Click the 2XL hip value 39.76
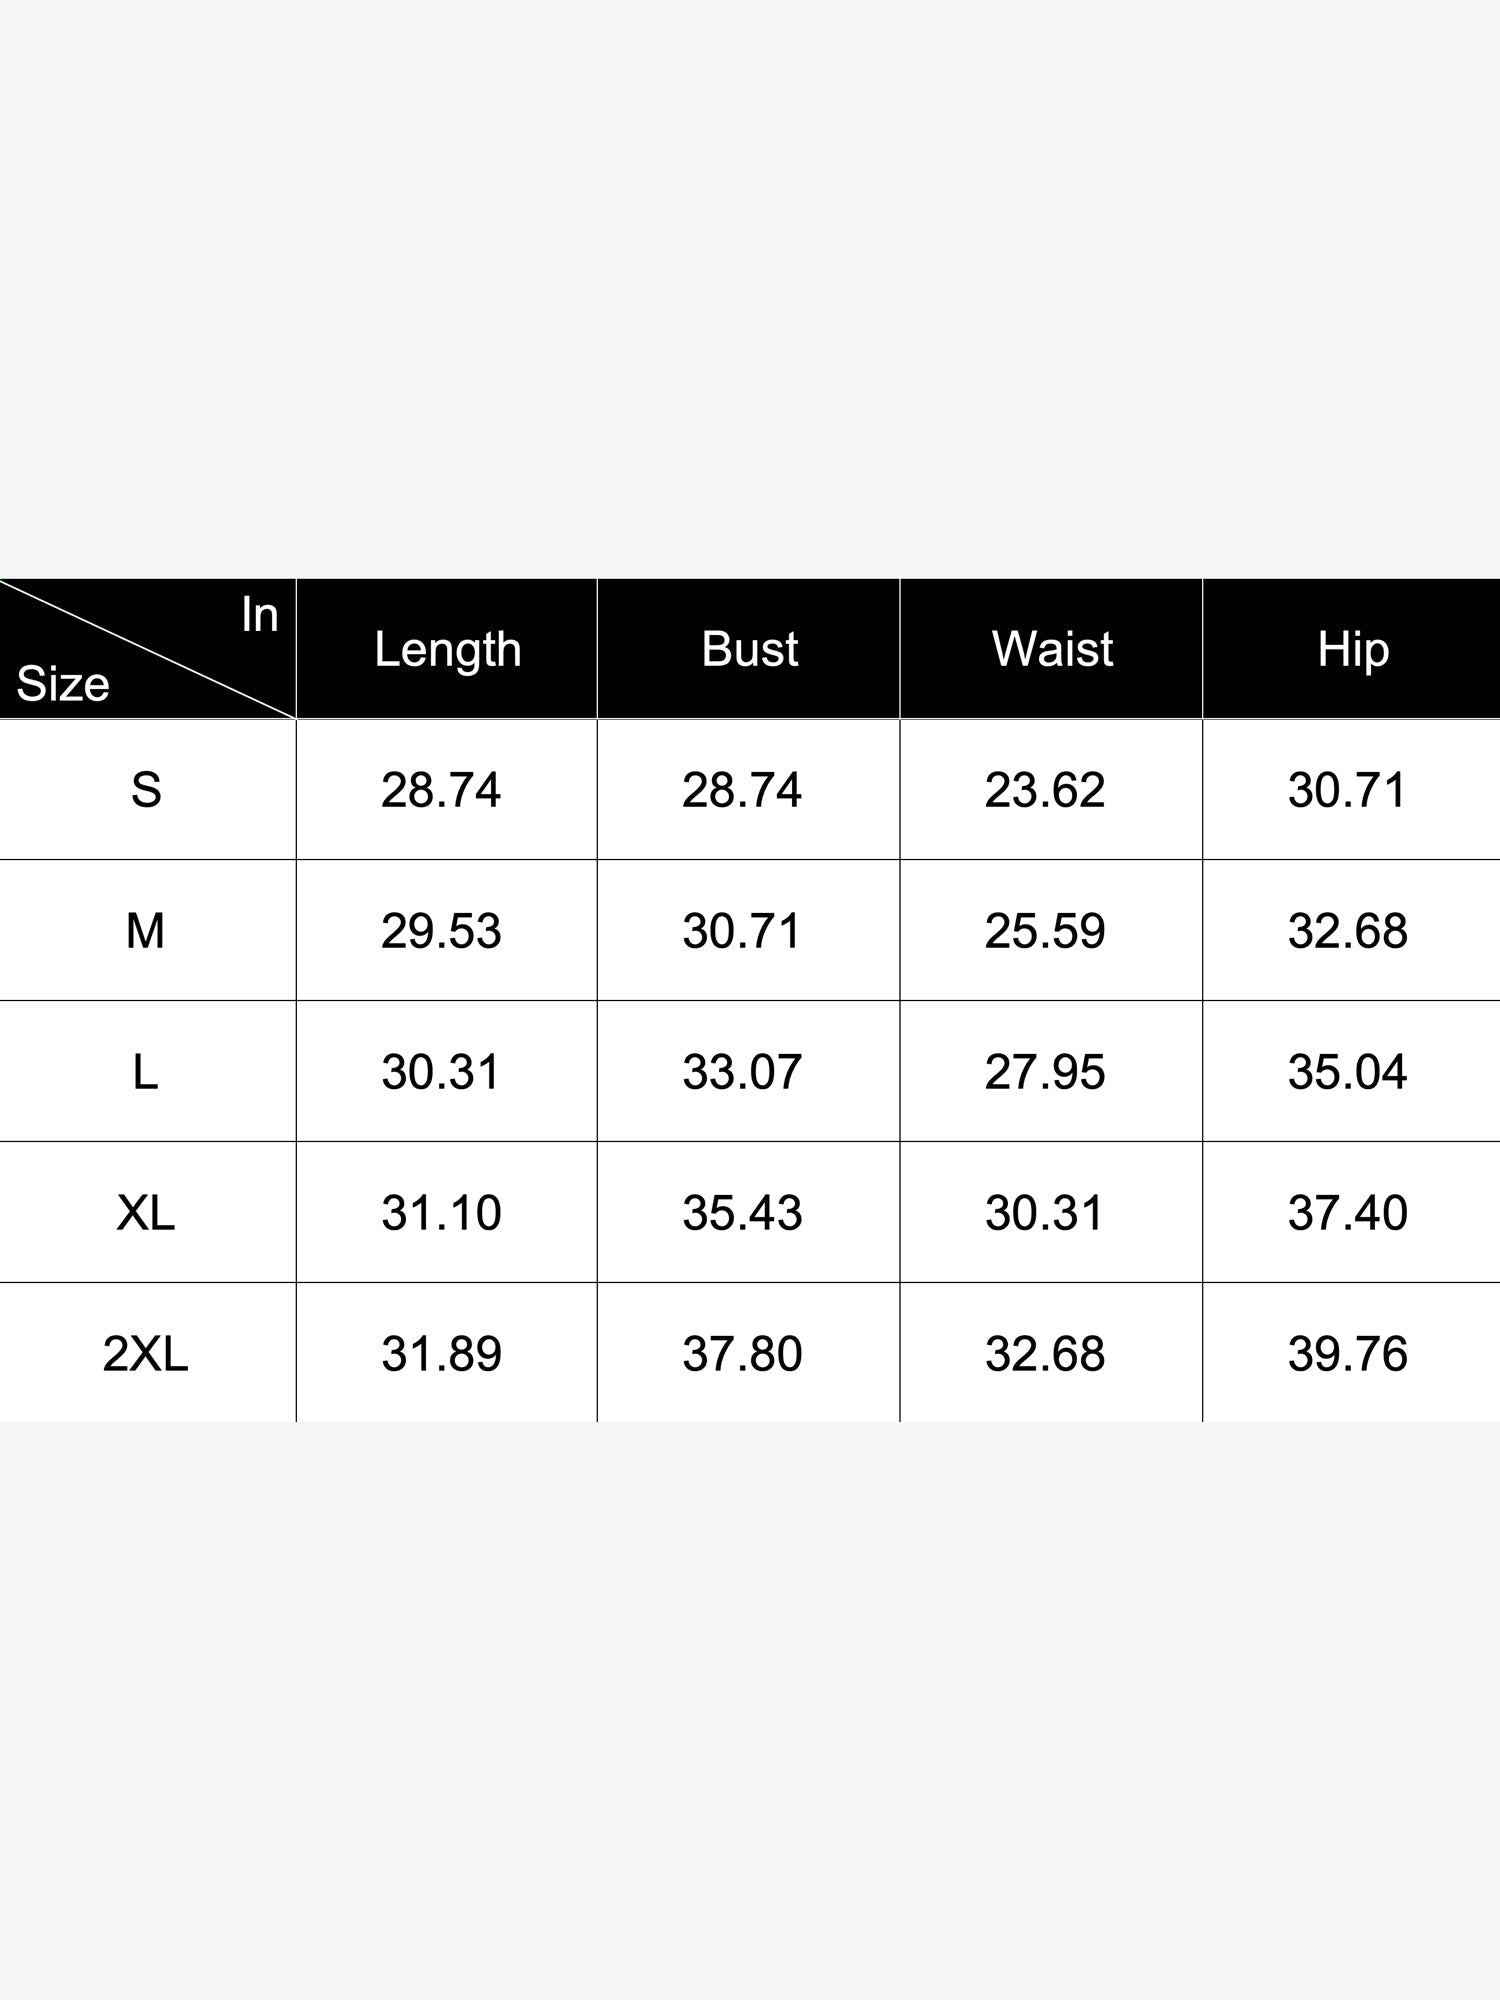The height and width of the screenshot is (2000, 1500). (1348, 1354)
